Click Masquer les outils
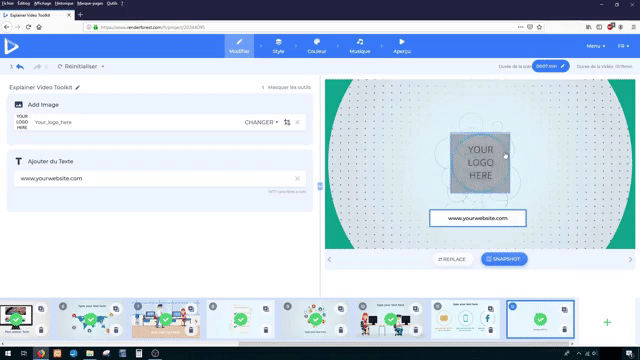640x360 pixels. coord(286,87)
